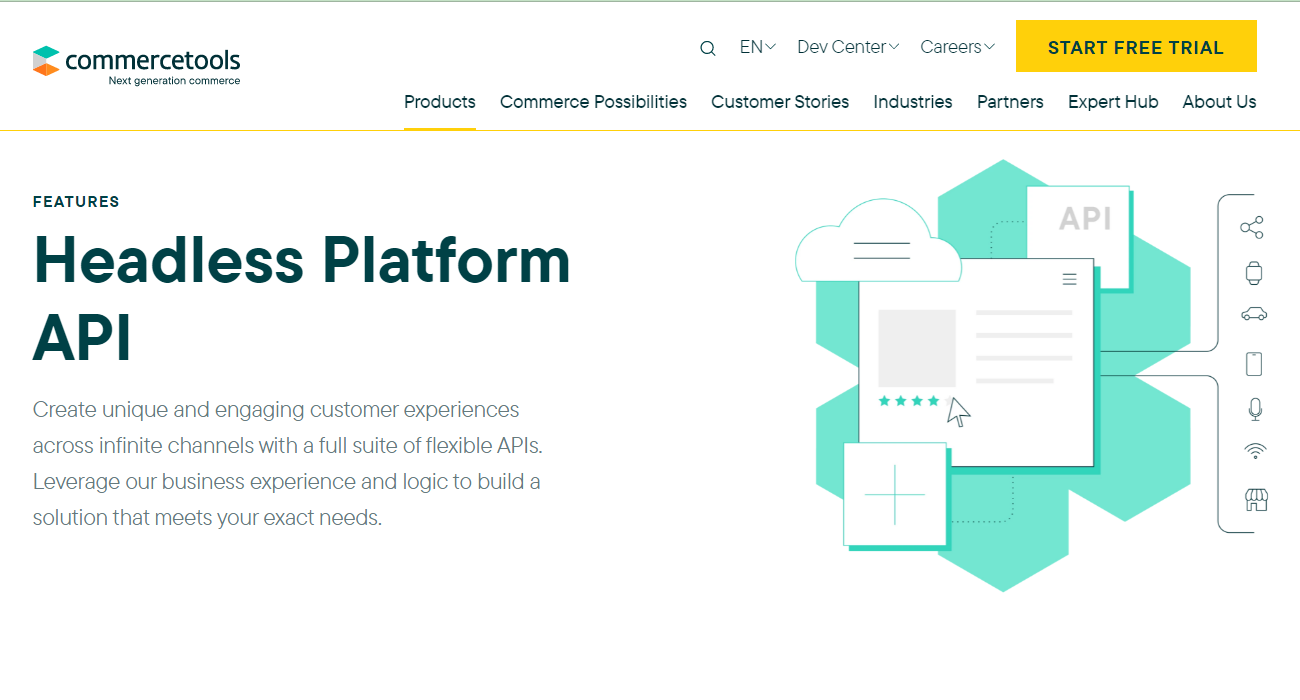Click the mouse cursor graphic
The width and height of the screenshot is (1300, 700).
click(959, 412)
